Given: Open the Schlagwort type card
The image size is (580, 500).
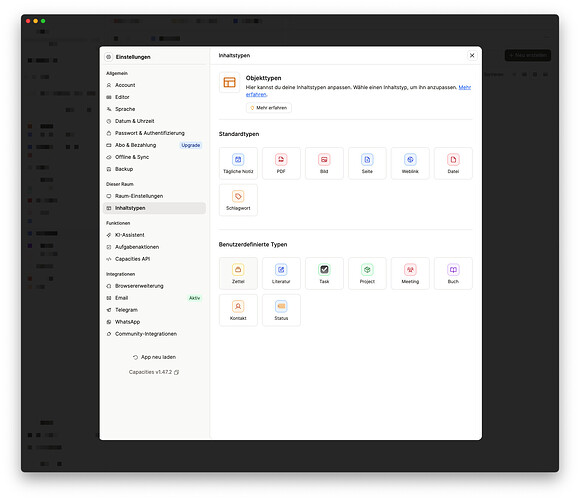Looking at the screenshot, I should tap(238, 200).
